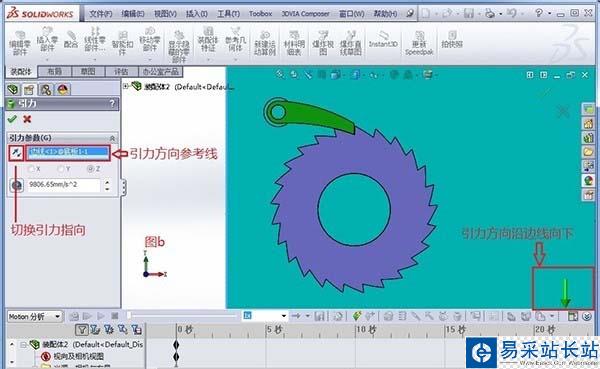The image size is (600, 369).
Task: Open the 视图(V) menu
Action: click(165, 14)
